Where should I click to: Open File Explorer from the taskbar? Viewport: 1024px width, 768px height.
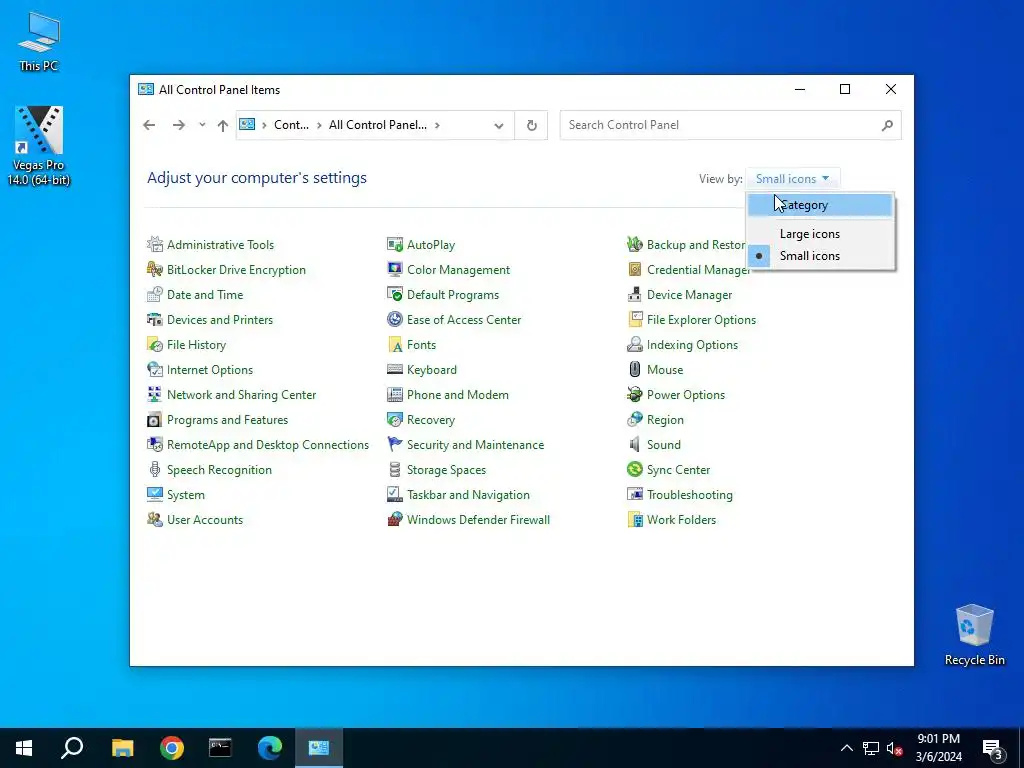click(122, 748)
